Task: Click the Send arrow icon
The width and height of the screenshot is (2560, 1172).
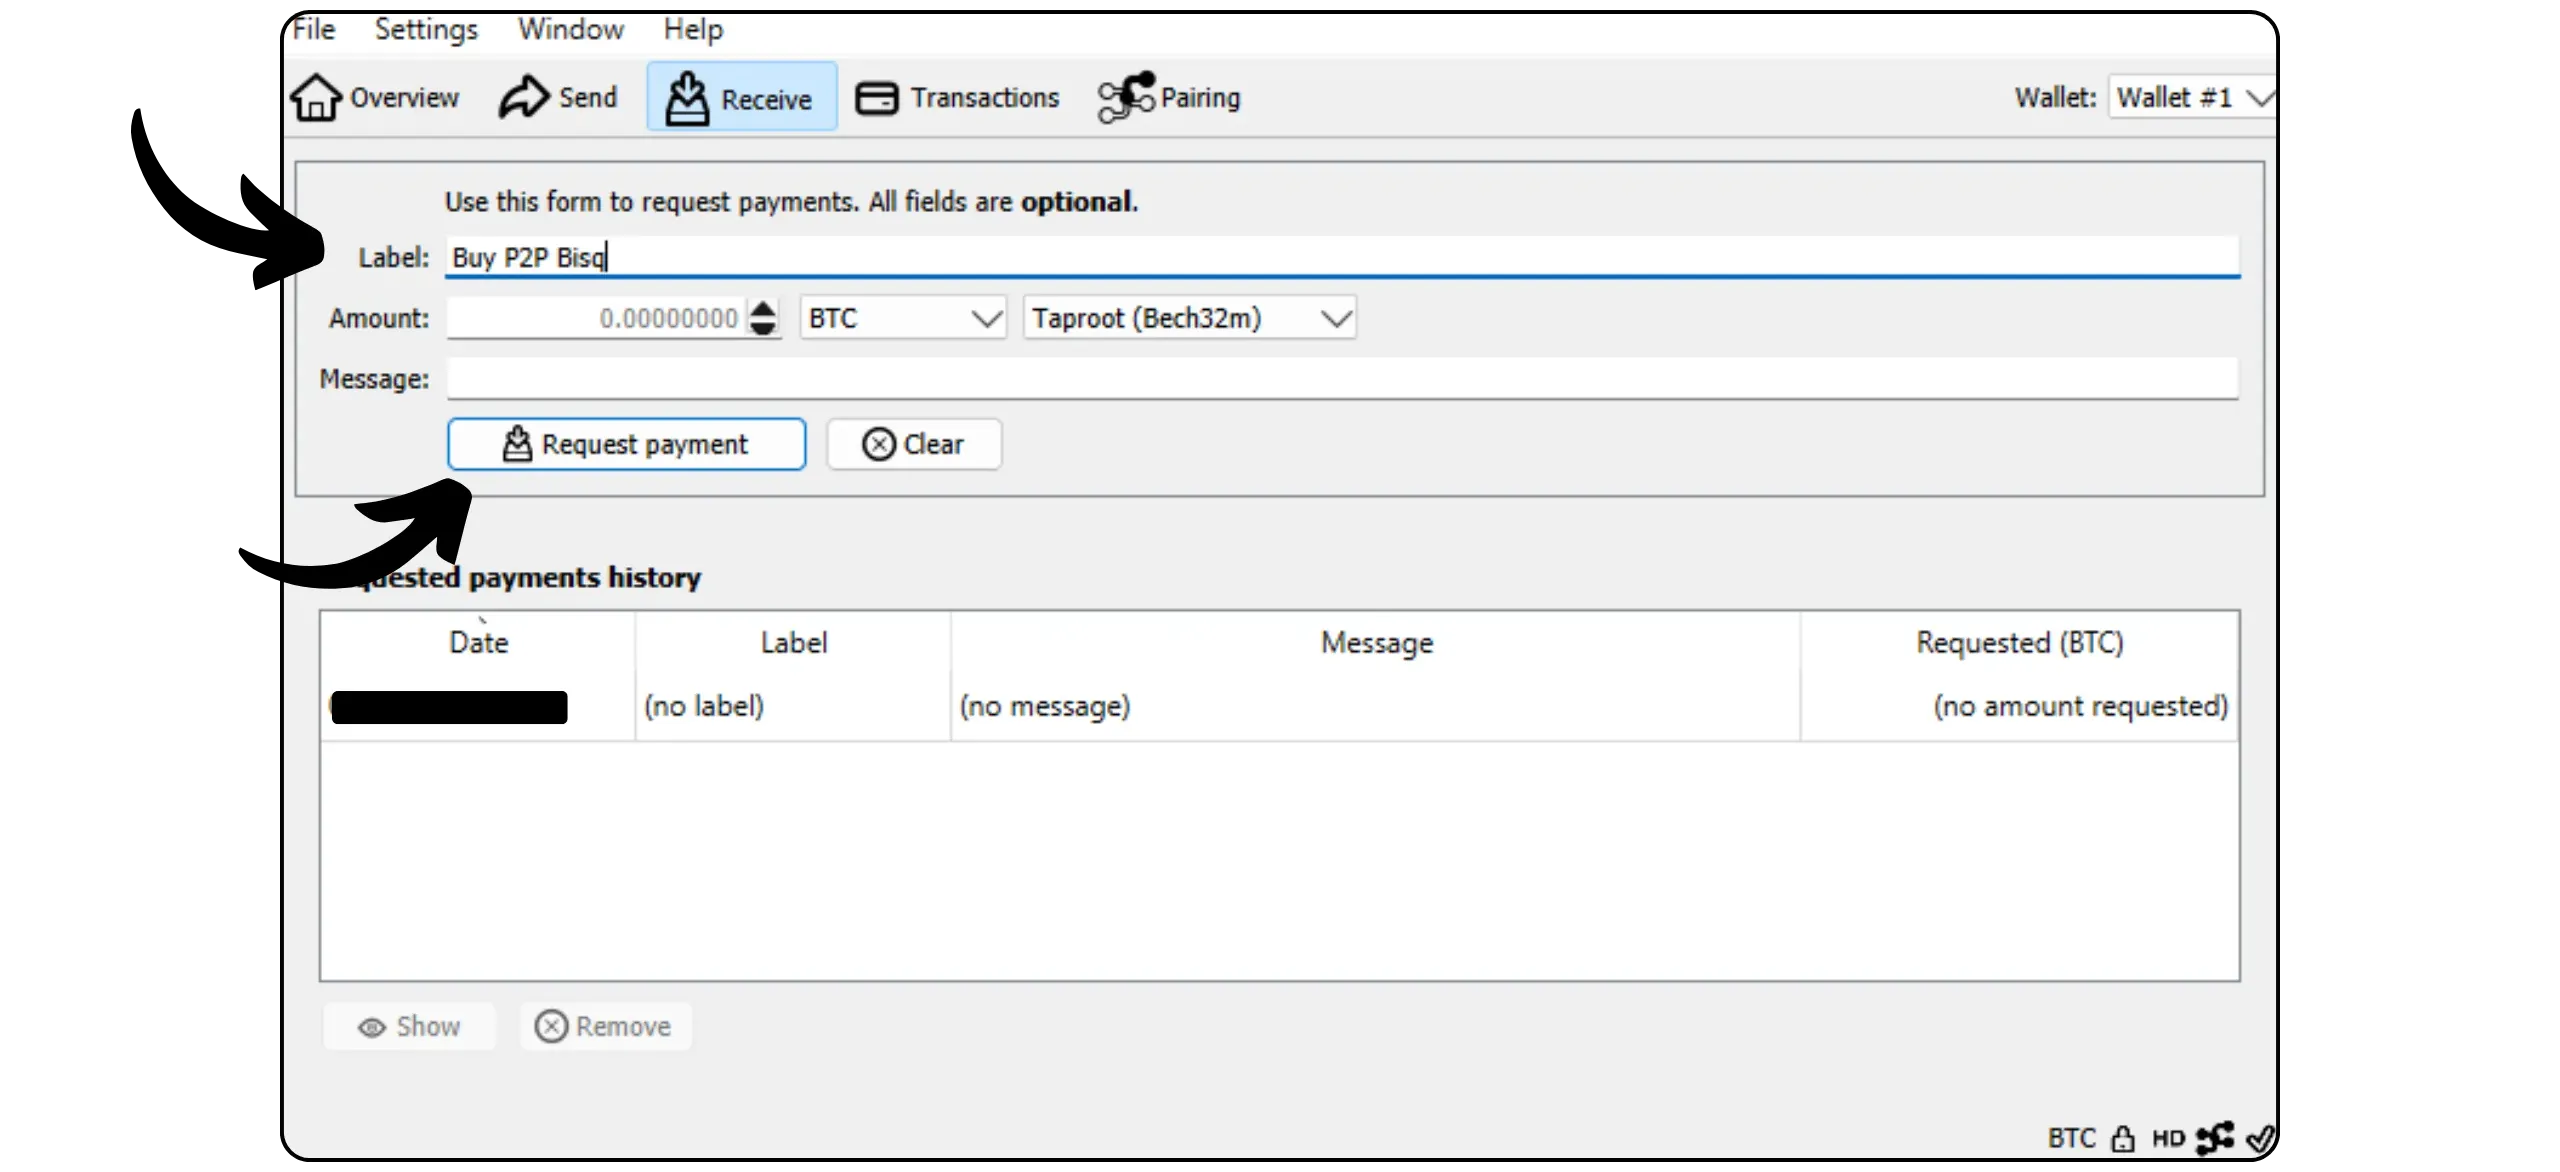Action: tap(524, 97)
